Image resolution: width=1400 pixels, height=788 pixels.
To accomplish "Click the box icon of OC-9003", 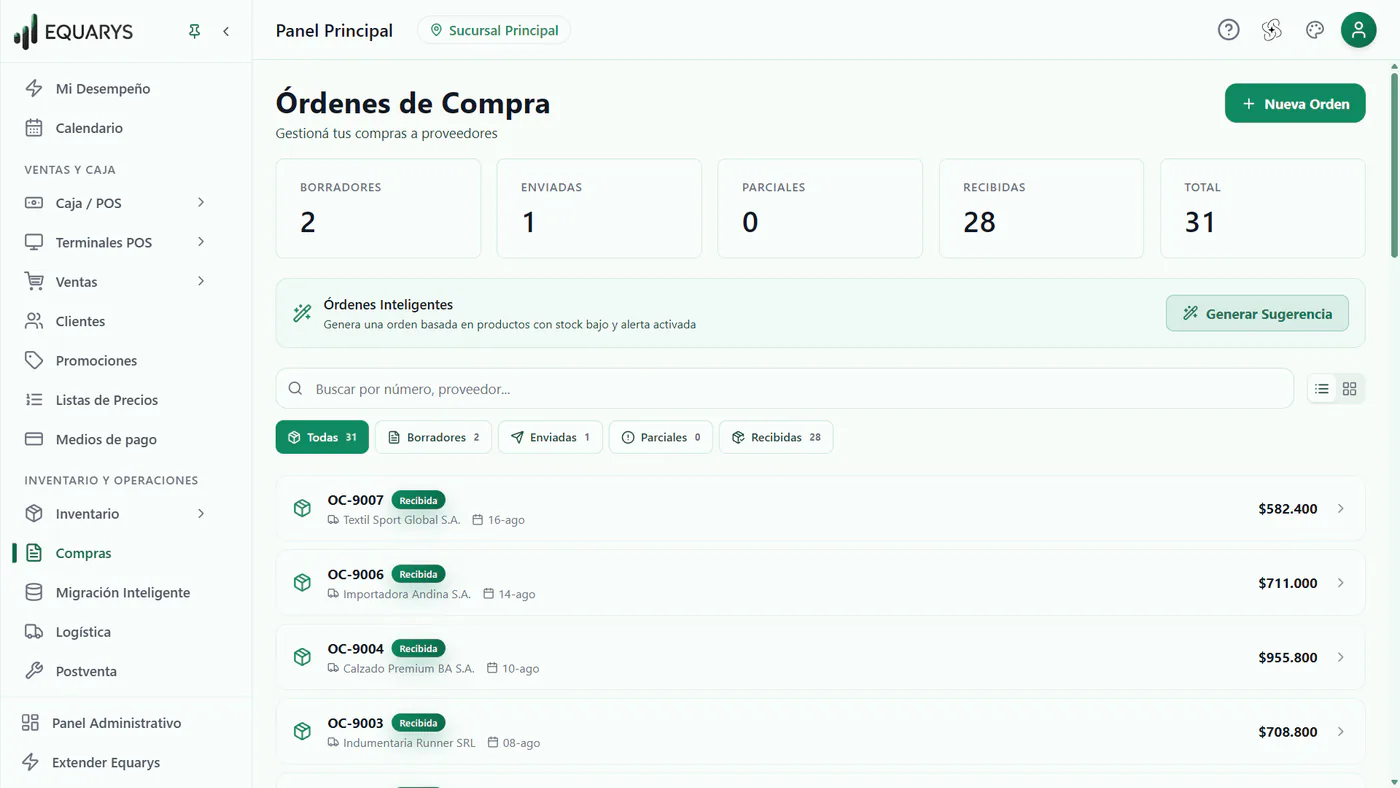I will [x=302, y=731].
